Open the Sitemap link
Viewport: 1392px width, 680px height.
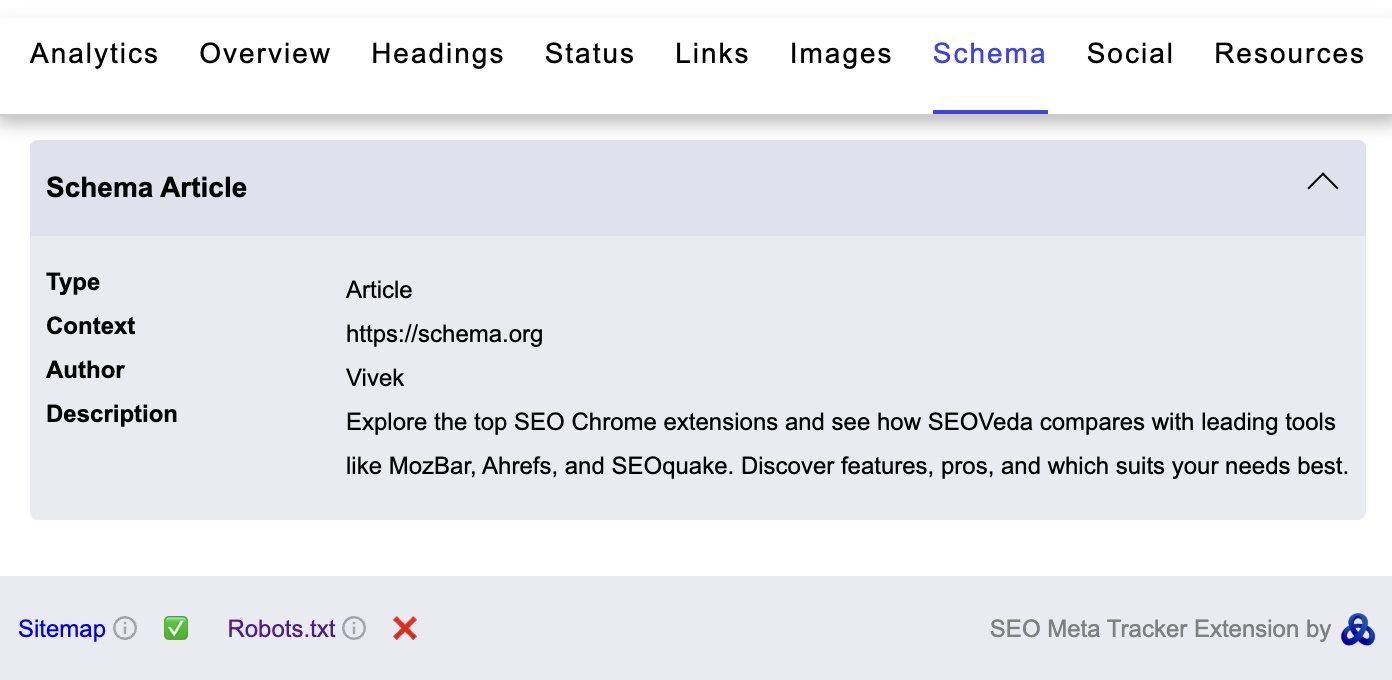click(62, 629)
